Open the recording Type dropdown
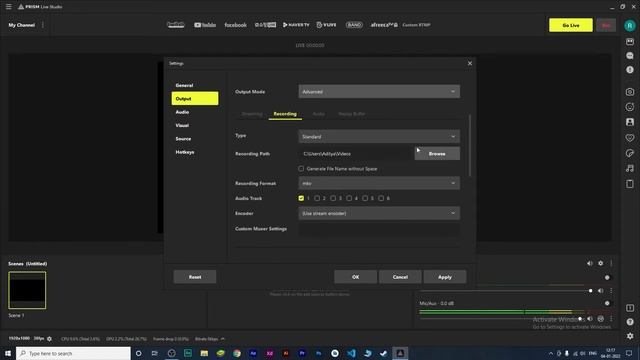 click(379, 137)
